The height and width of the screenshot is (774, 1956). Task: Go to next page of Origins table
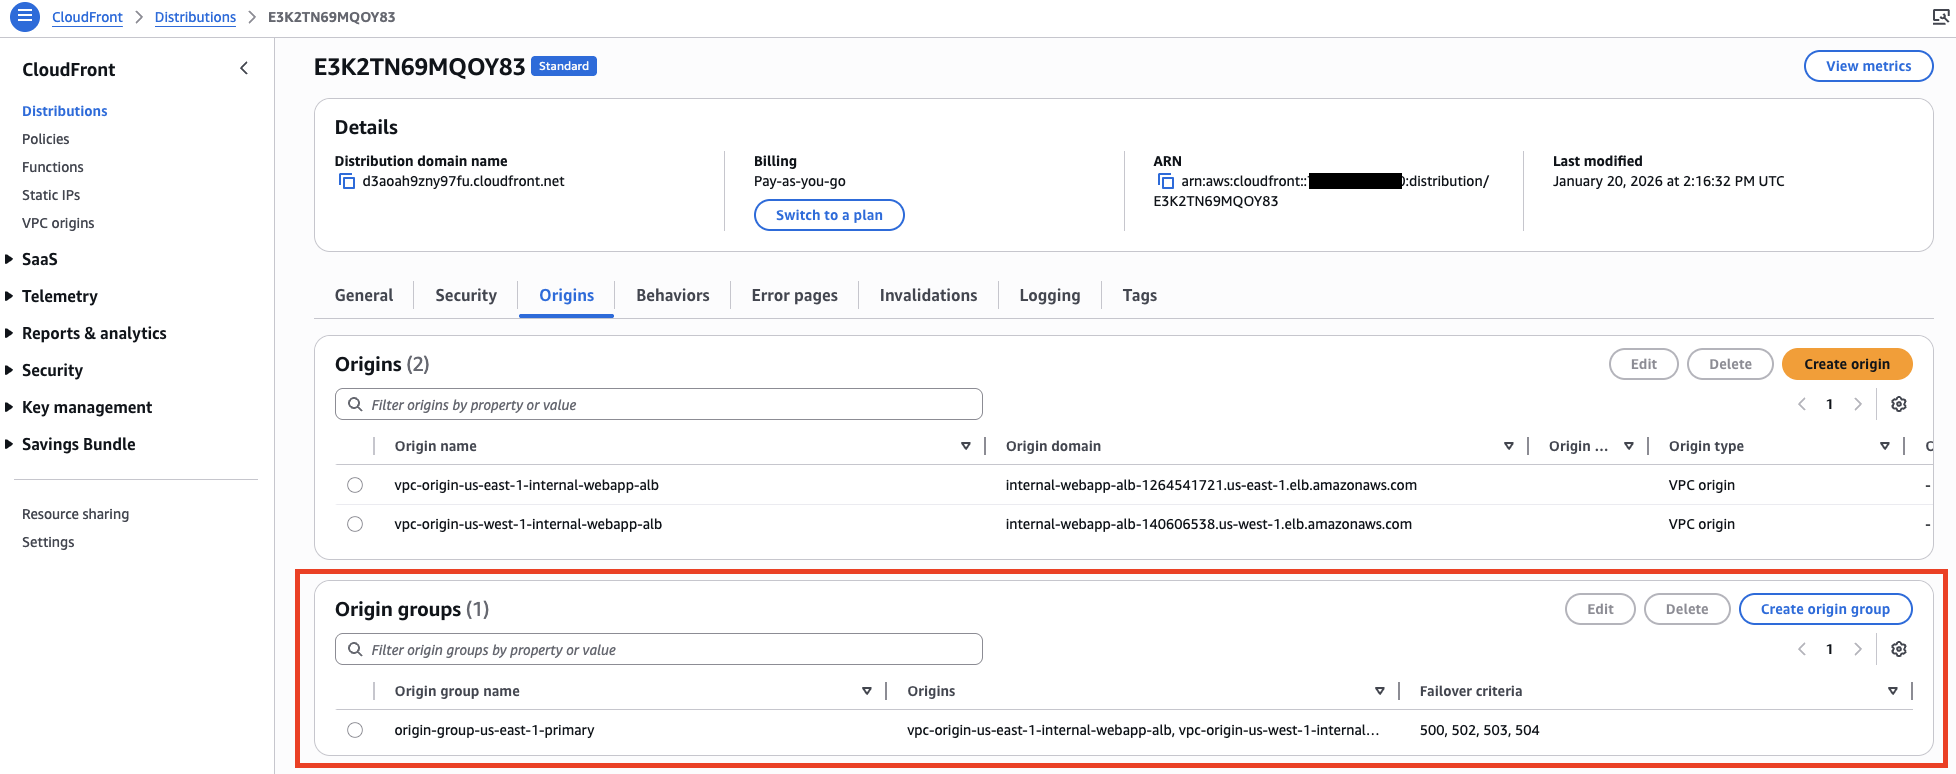coord(1858,404)
